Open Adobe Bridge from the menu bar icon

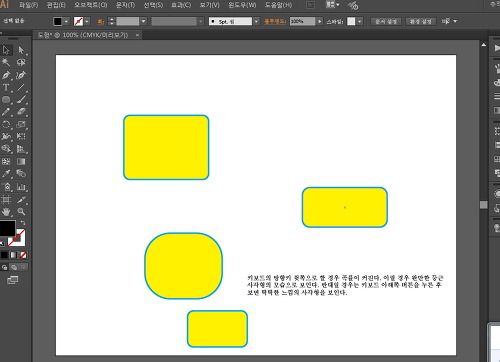[310, 5]
